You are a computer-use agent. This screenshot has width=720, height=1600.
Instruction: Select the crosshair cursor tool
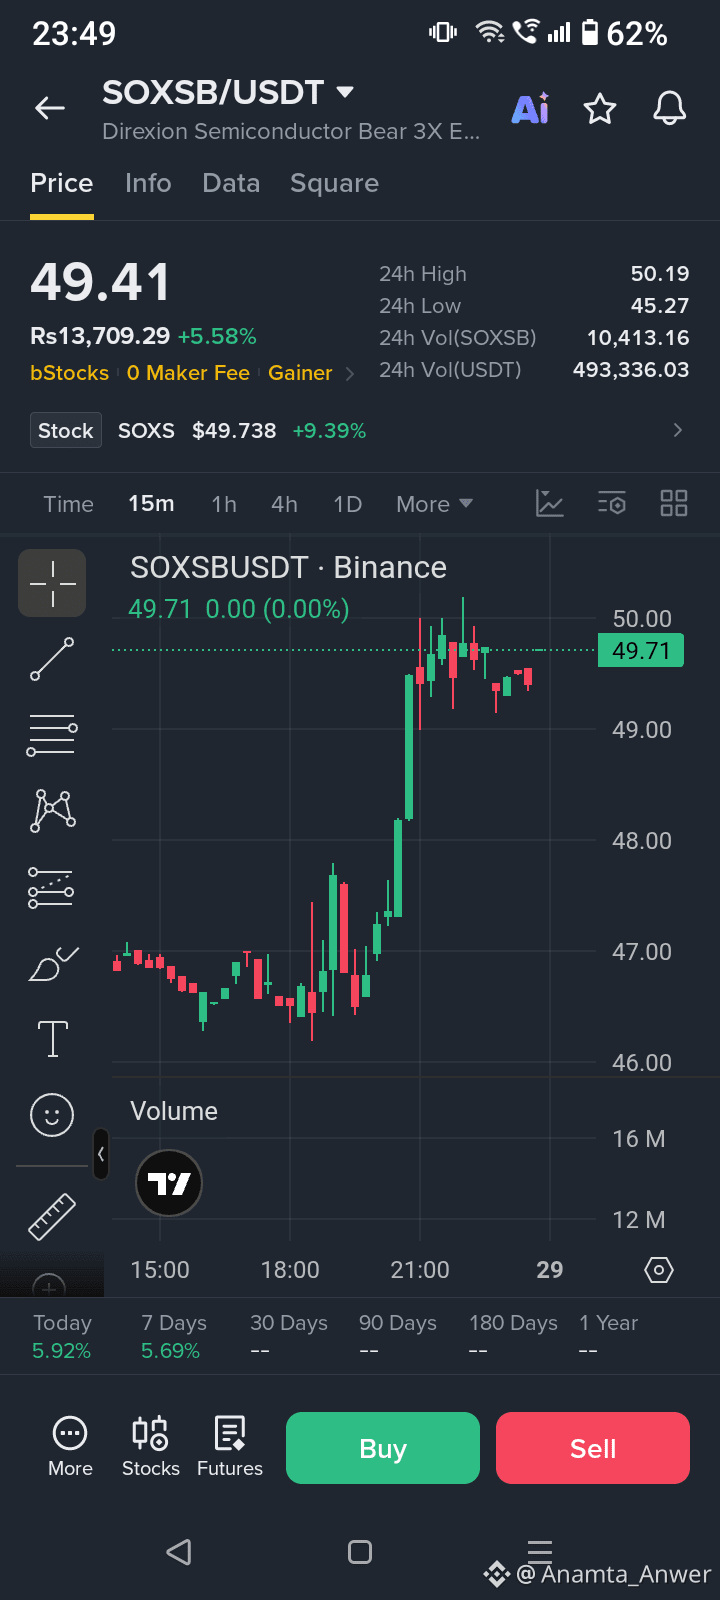click(52, 583)
